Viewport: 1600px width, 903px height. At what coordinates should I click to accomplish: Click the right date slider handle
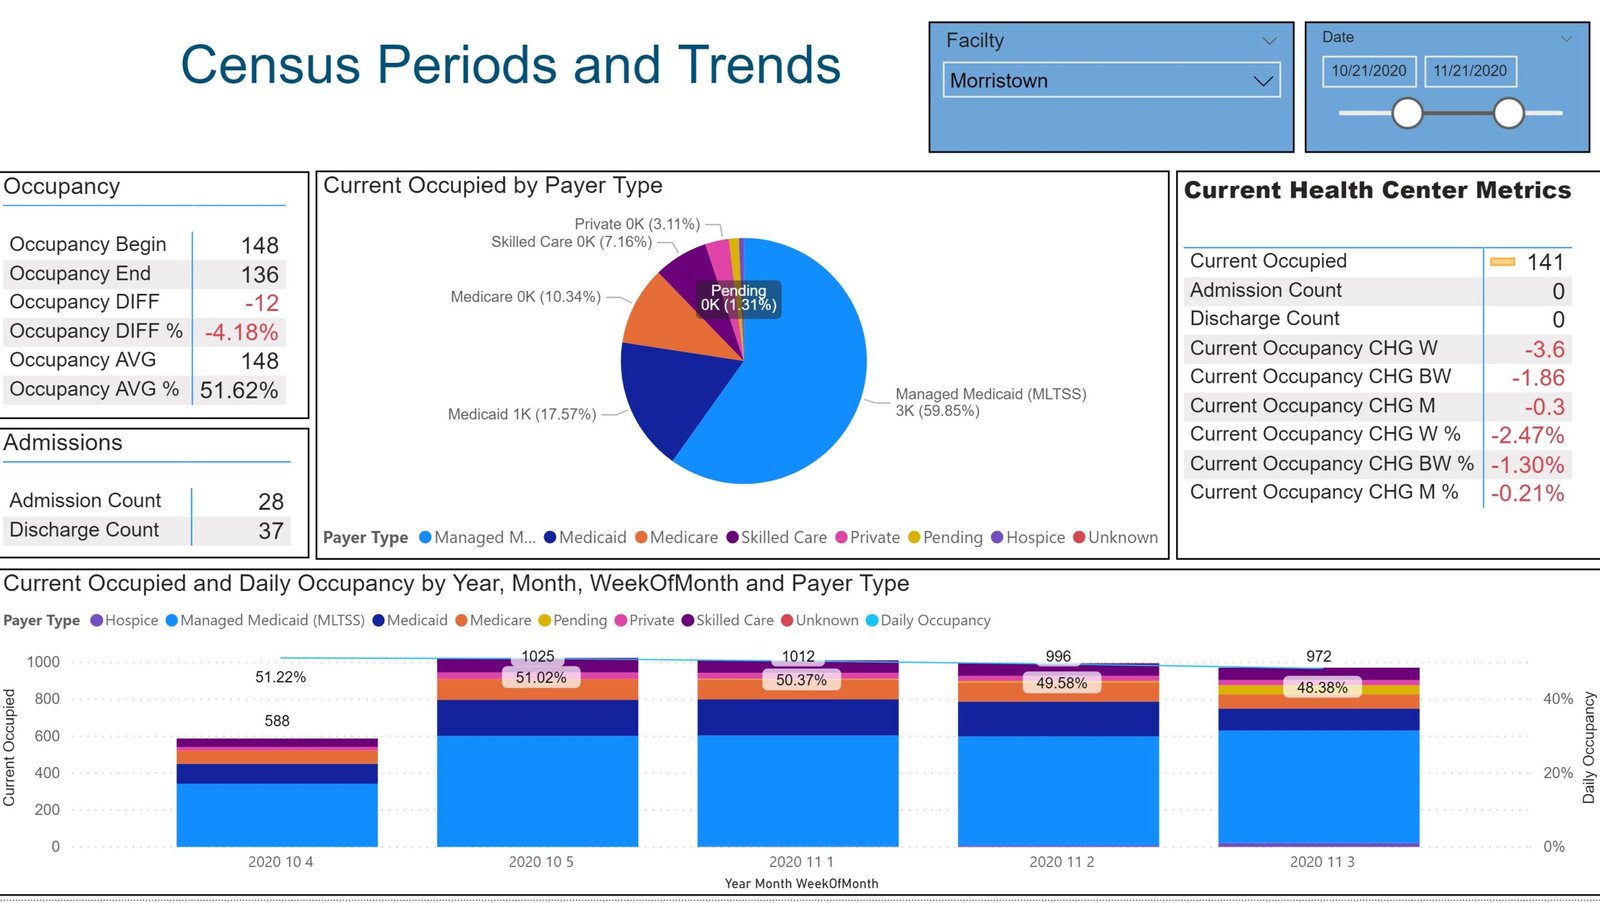(x=1508, y=113)
